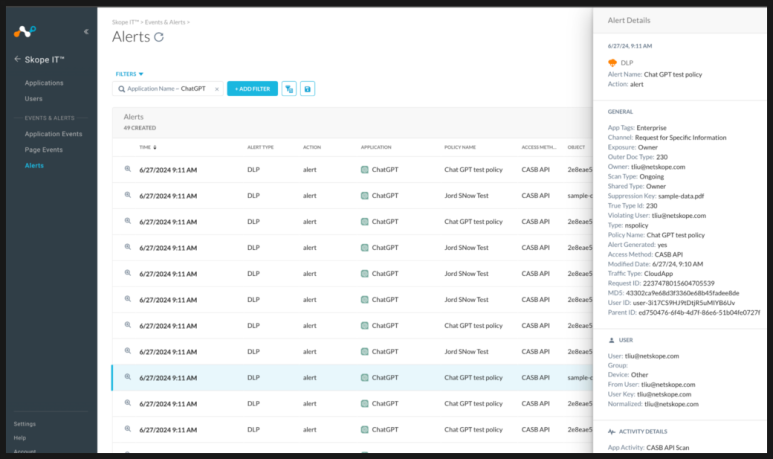
Task: Click the POLICY NAME column header
Action: 460,147
